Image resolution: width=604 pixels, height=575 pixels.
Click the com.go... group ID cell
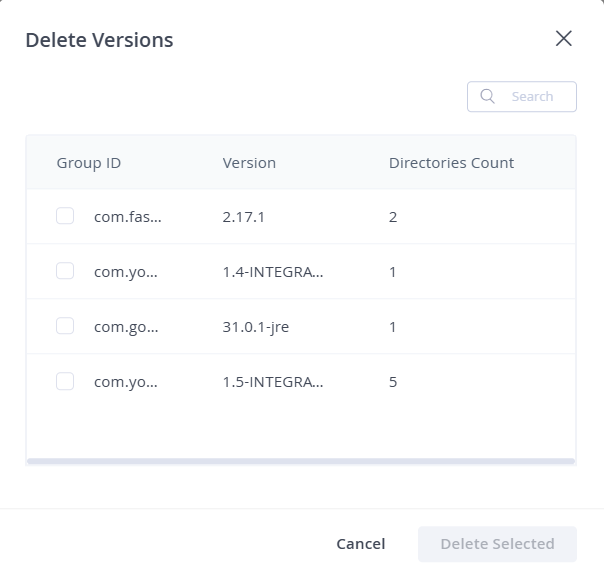coord(126,327)
